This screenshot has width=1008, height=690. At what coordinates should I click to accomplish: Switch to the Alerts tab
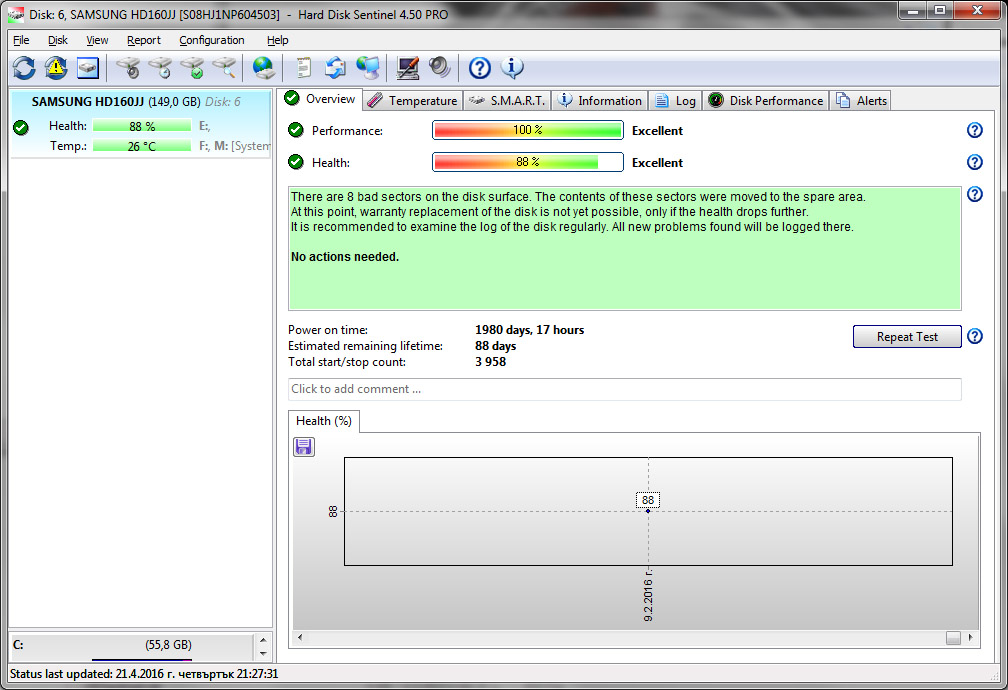[x=861, y=101]
